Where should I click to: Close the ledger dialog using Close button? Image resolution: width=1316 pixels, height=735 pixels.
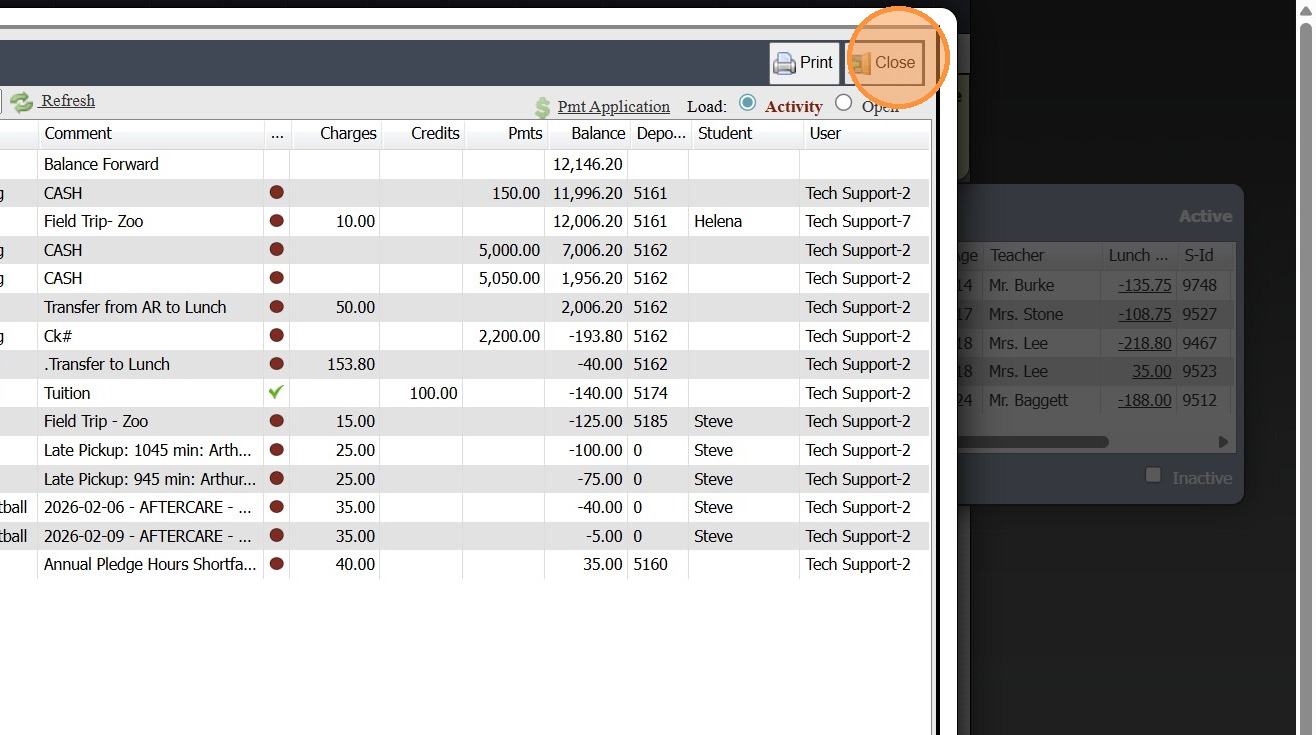pos(885,63)
